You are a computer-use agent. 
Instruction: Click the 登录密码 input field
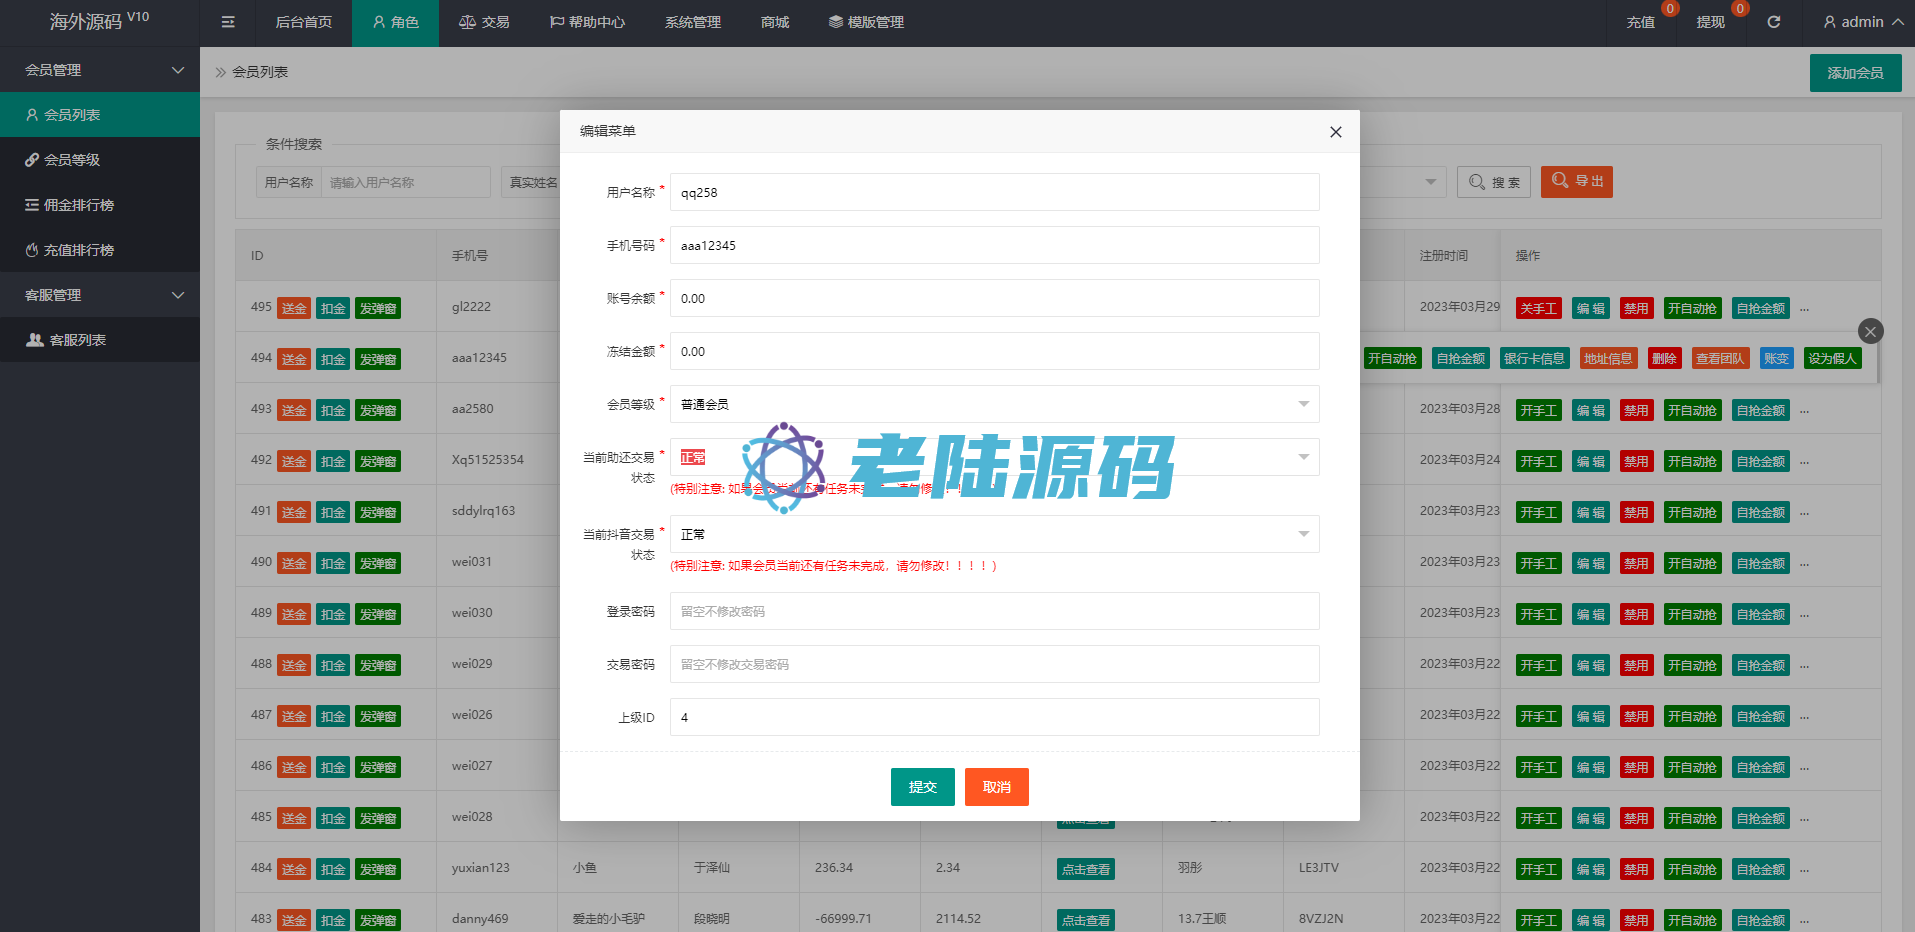point(994,611)
